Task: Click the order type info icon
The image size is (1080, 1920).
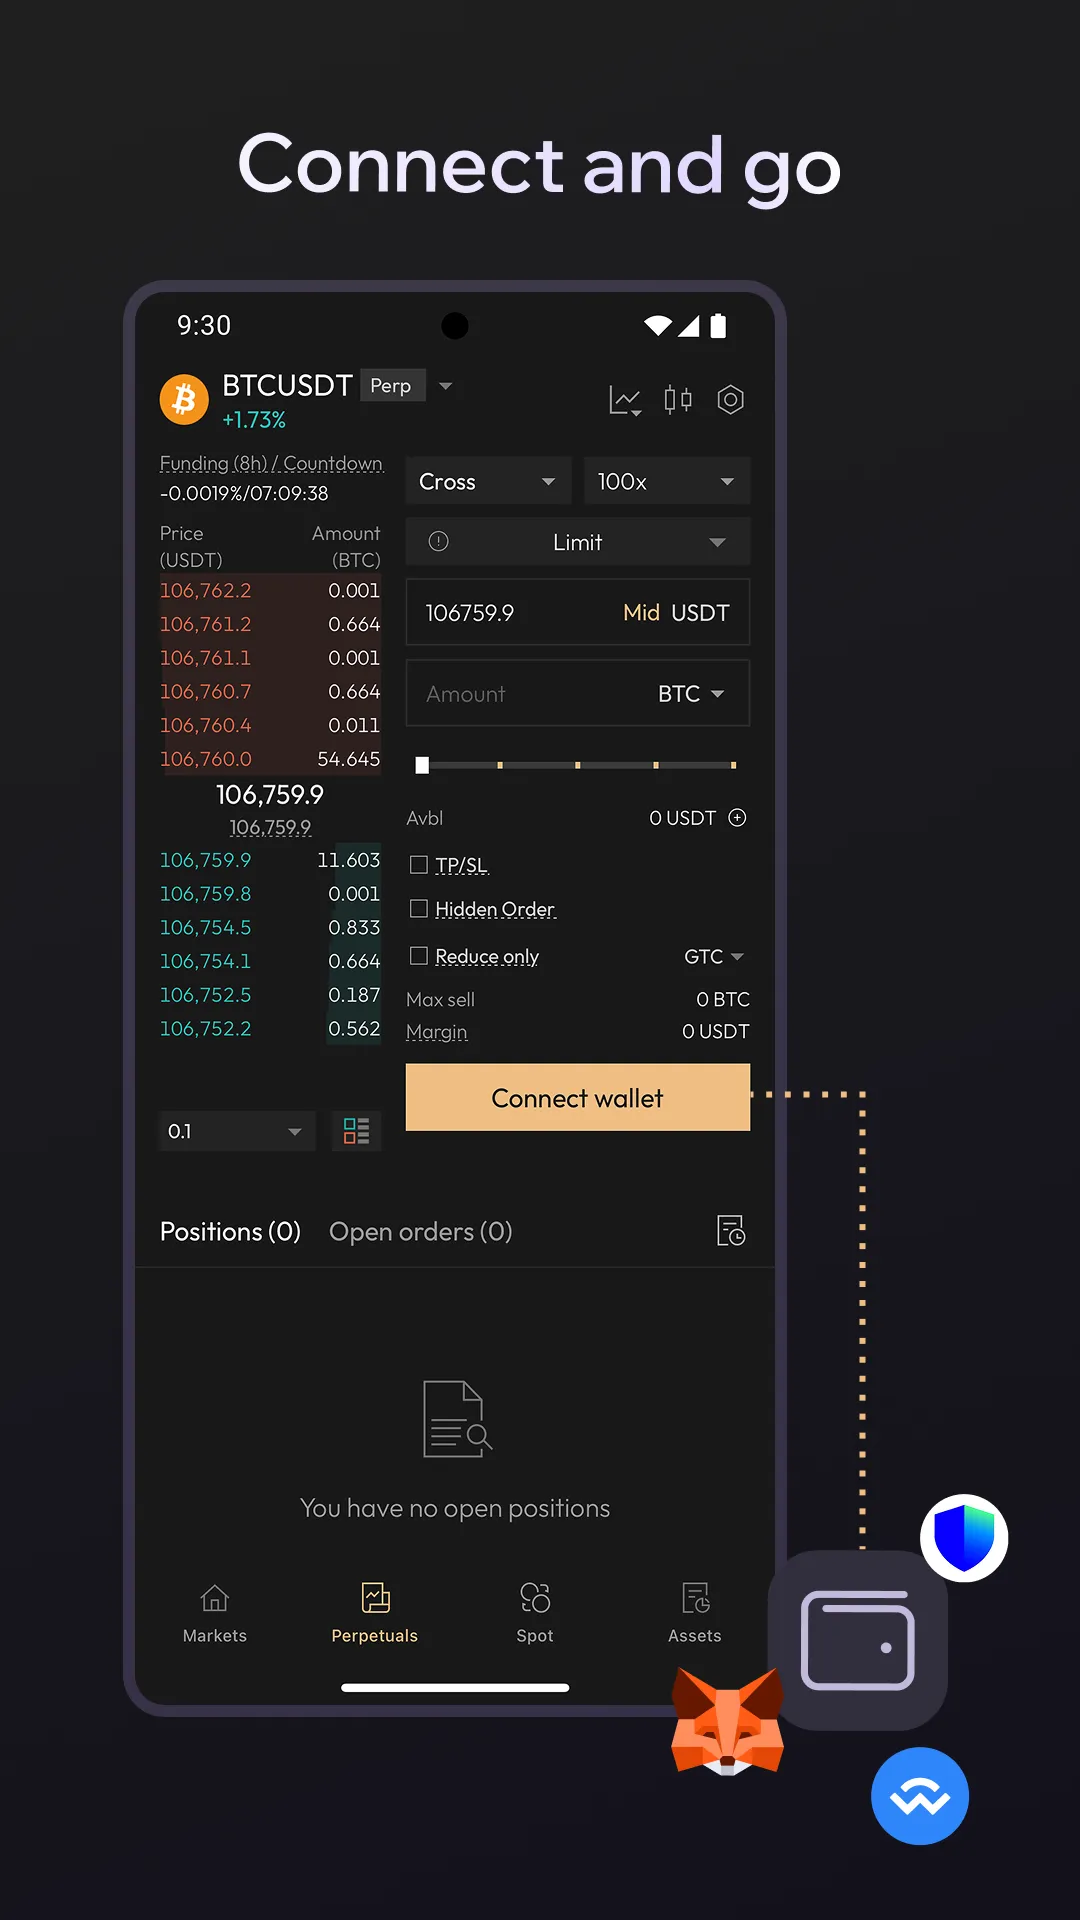Action: click(438, 541)
